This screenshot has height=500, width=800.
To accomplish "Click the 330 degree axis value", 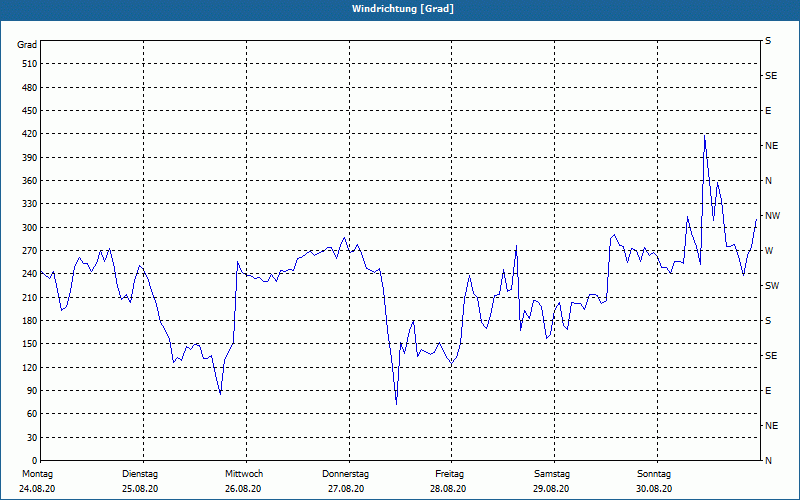I will (30, 204).
